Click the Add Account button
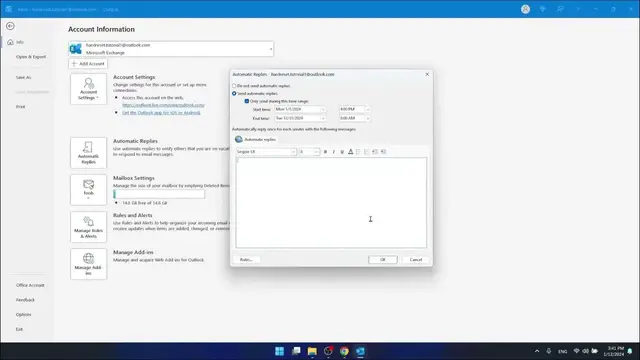 pos(88,64)
